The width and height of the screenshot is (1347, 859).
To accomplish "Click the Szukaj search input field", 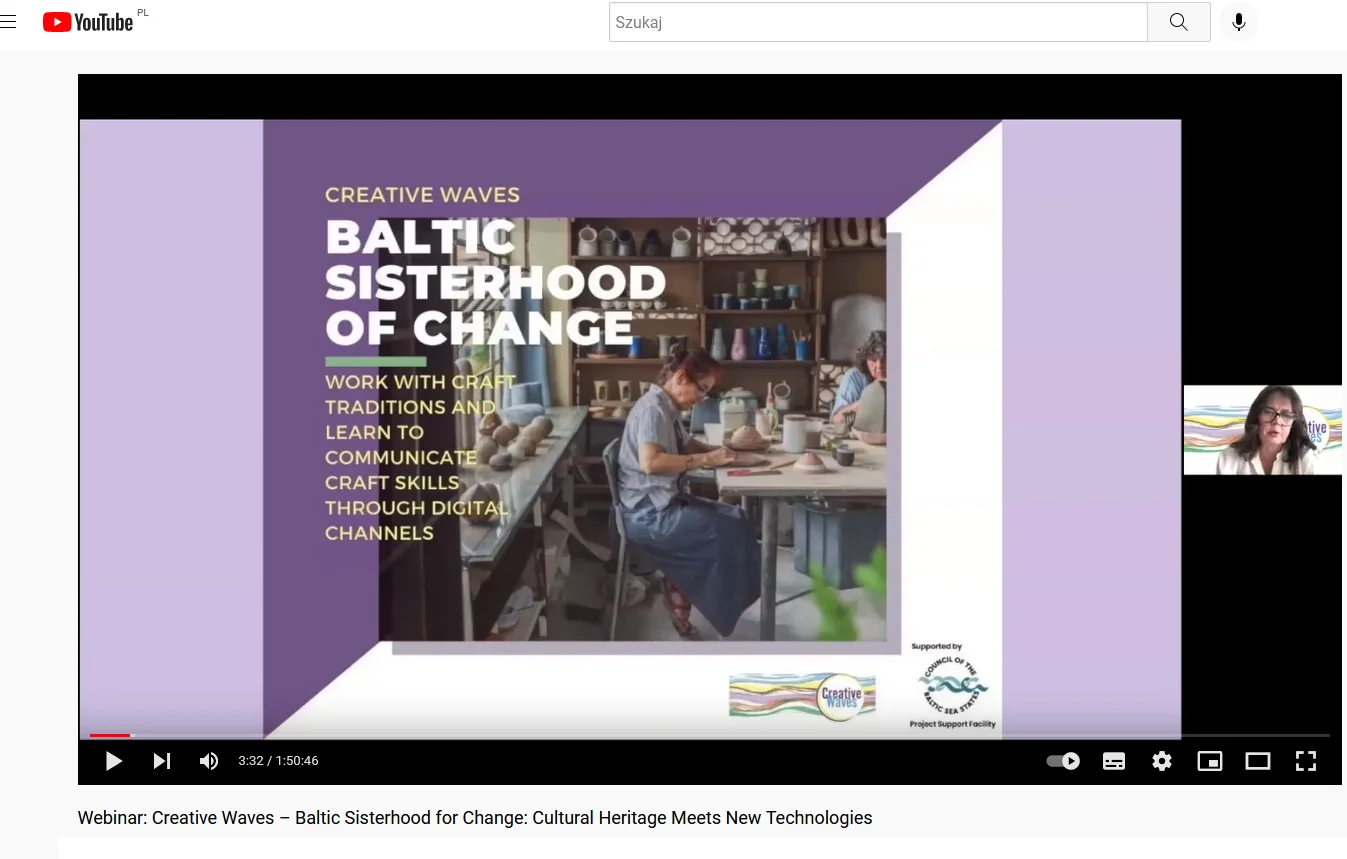I will [878, 22].
